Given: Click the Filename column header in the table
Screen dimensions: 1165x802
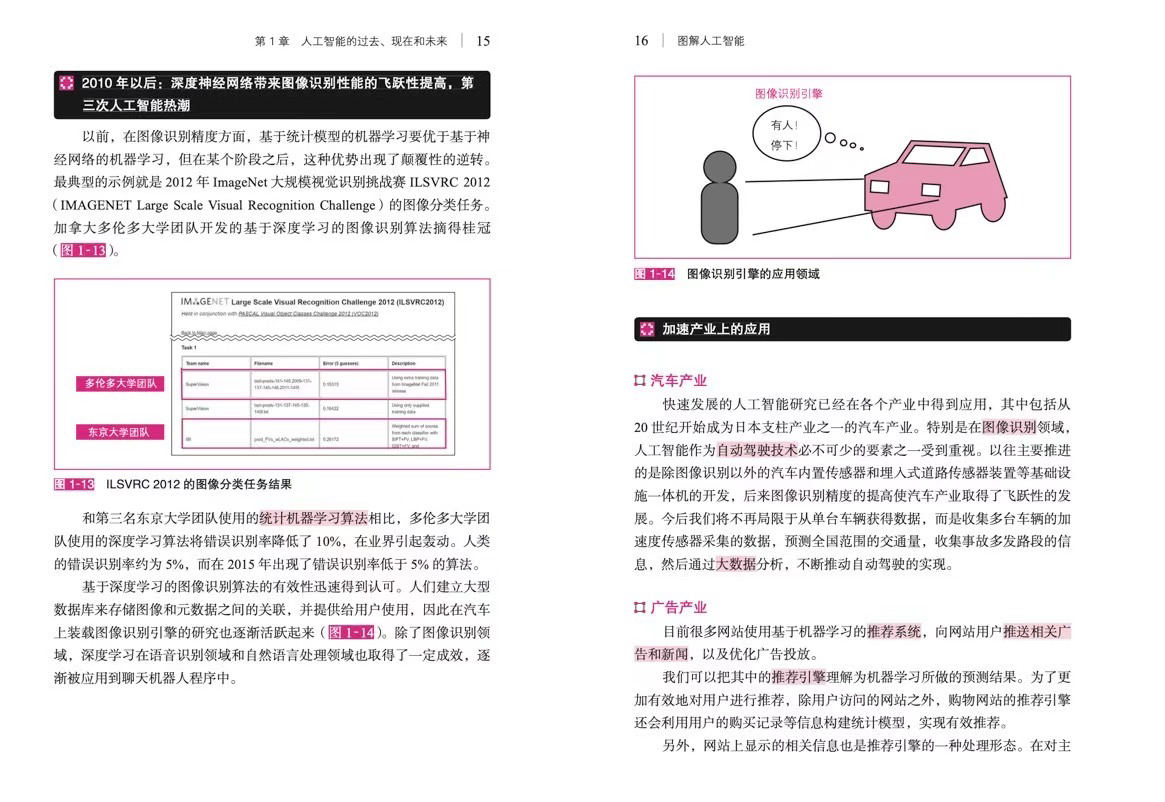Looking at the screenshot, I should 263,363.
